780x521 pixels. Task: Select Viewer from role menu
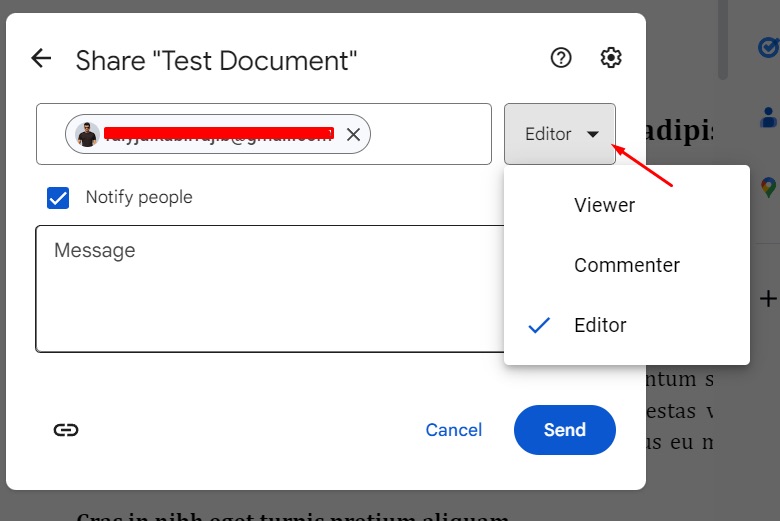[627, 205]
